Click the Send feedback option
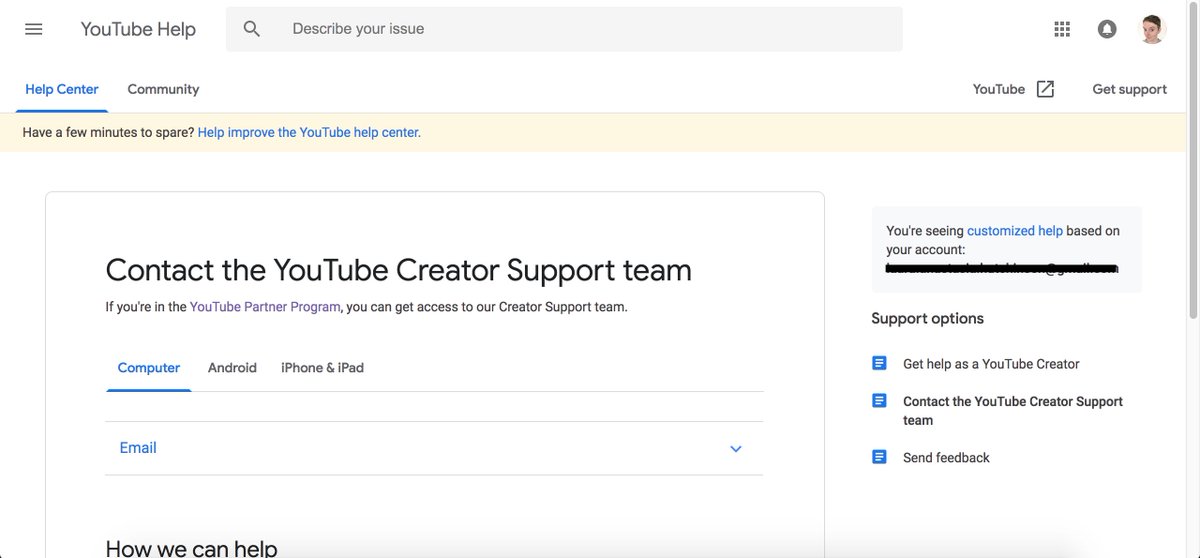 coord(946,458)
